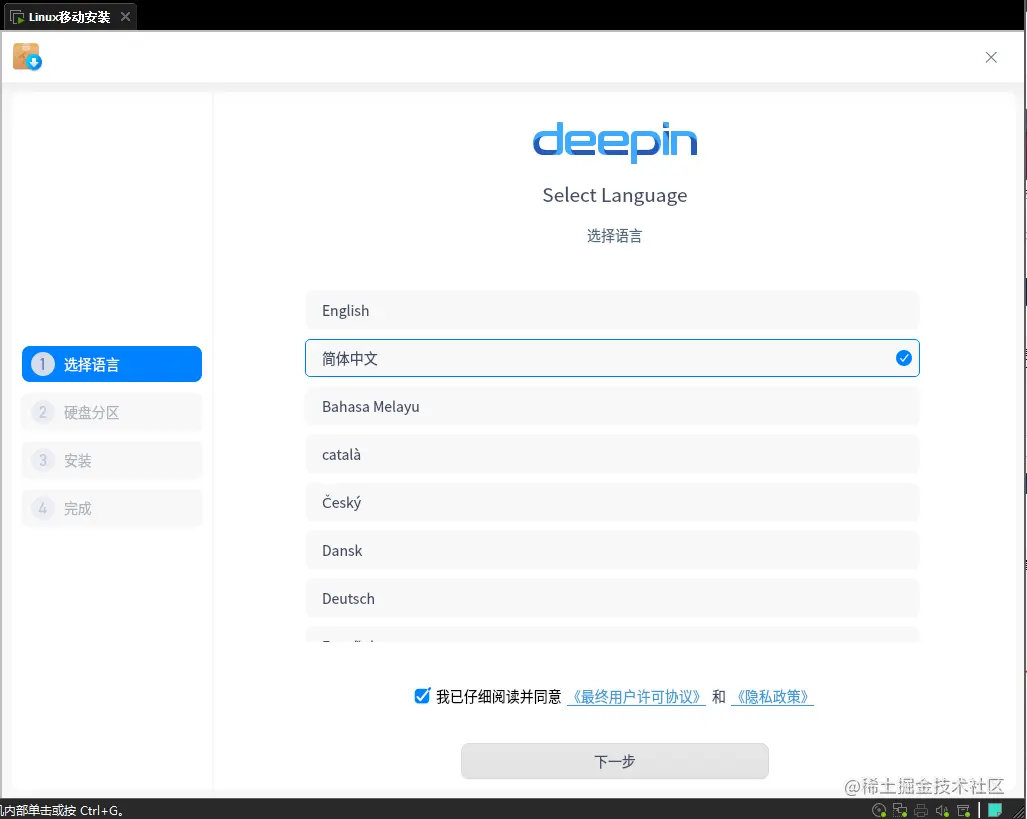Select Český language
Viewport: 1027px width, 819px height.
point(612,503)
